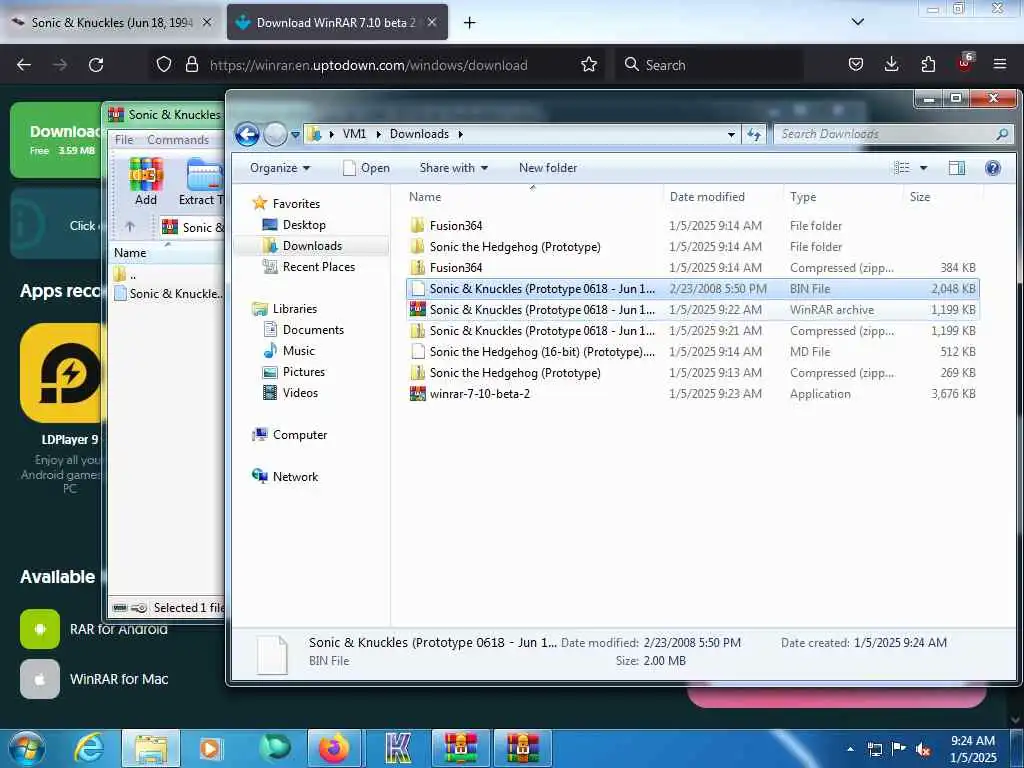Select Downloads in the navigation pane

pyautogui.click(x=312, y=246)
